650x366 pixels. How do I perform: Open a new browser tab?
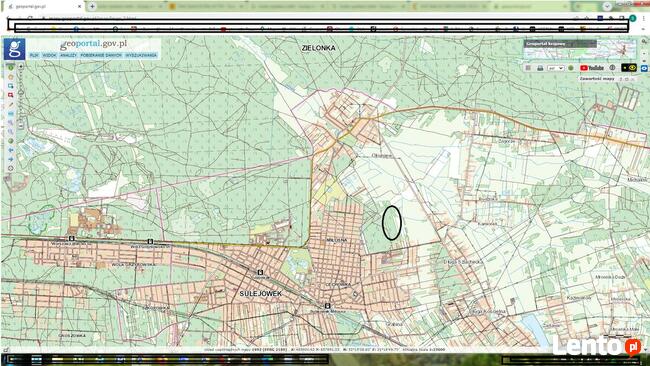pyautogui.click(x=92, y=6)
